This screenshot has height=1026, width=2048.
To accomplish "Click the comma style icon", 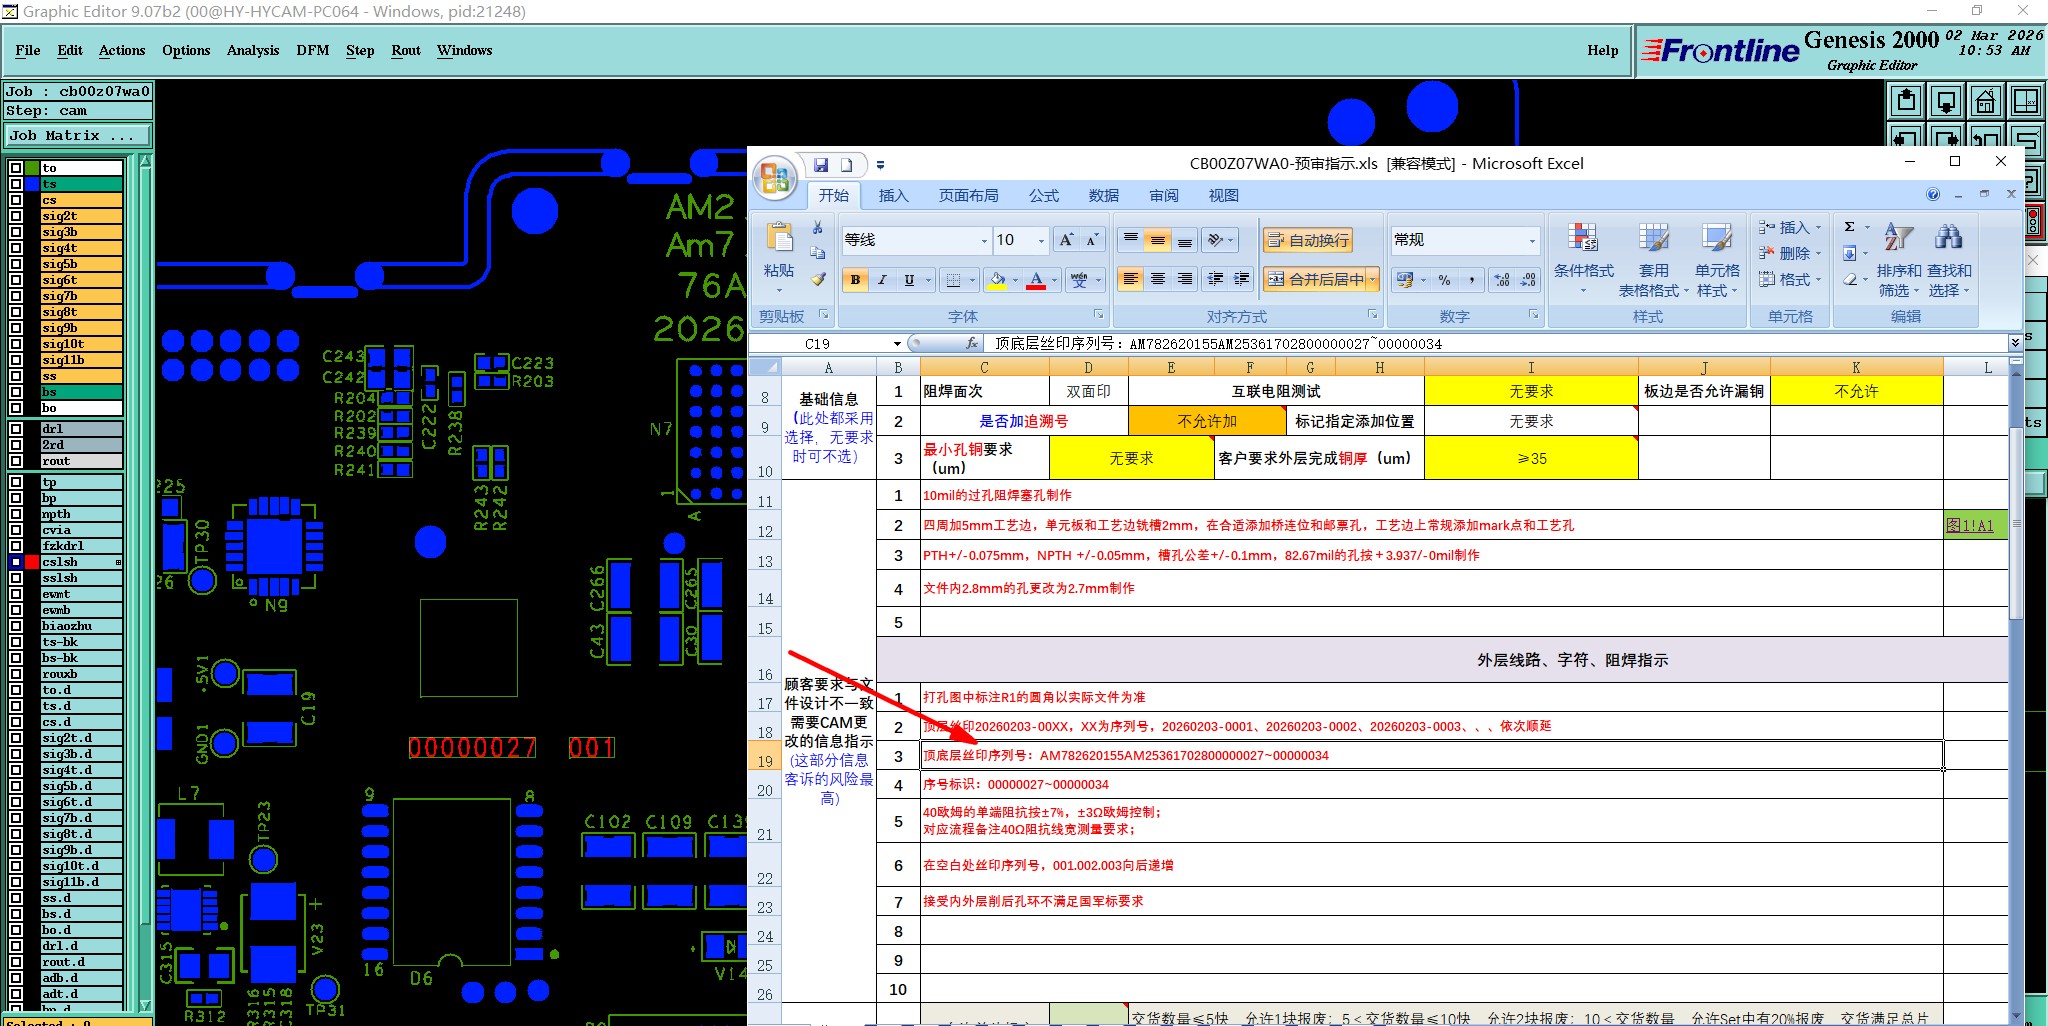I will pos(1471,280).
